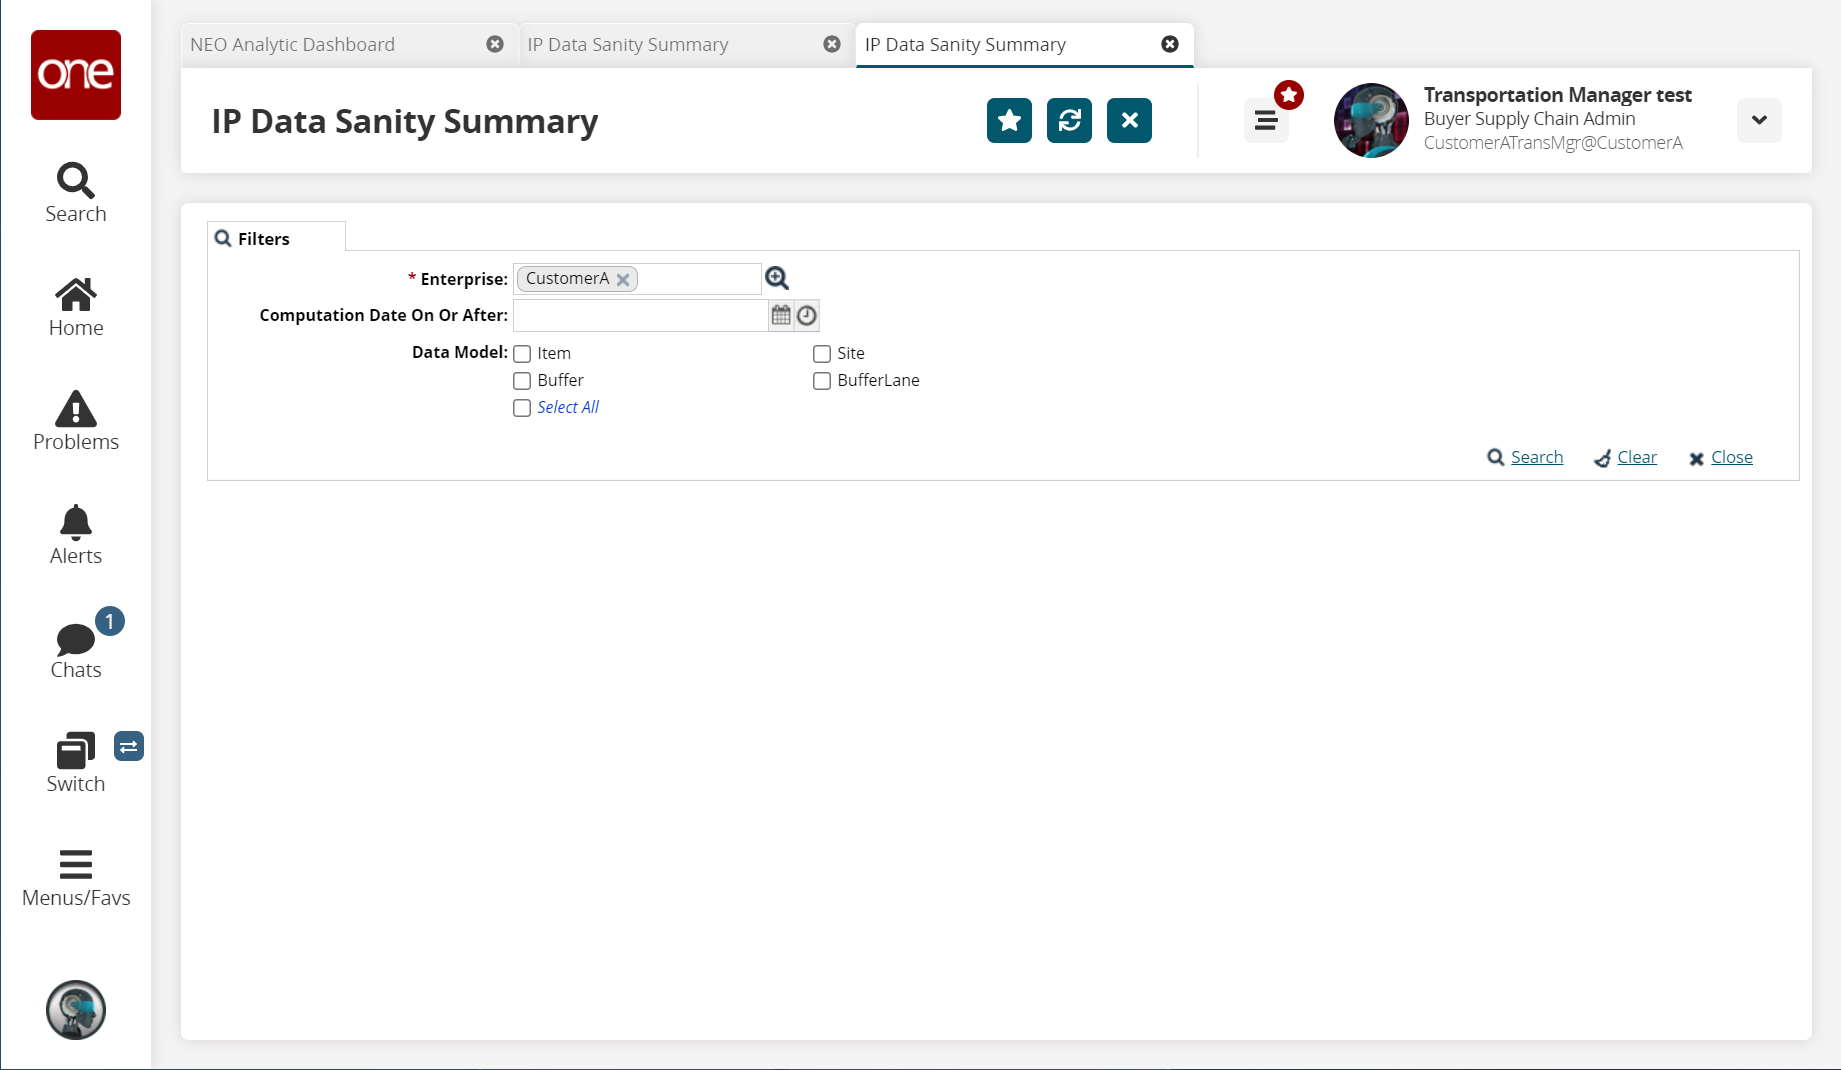Check the Item data model checkbox
The height and width of the screenshot is (1070, 1841).
click(522, 354)
